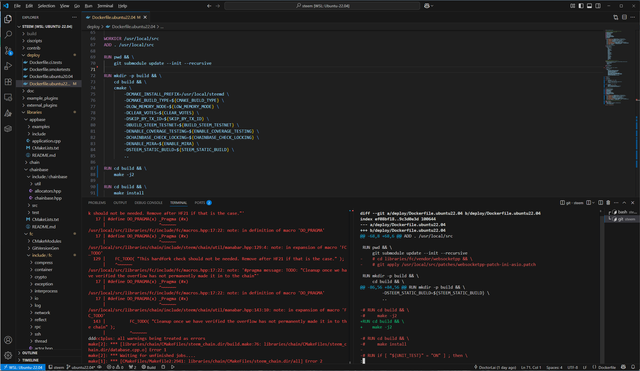
Task: Close the bottom panel
Action: tap(633, 202)
